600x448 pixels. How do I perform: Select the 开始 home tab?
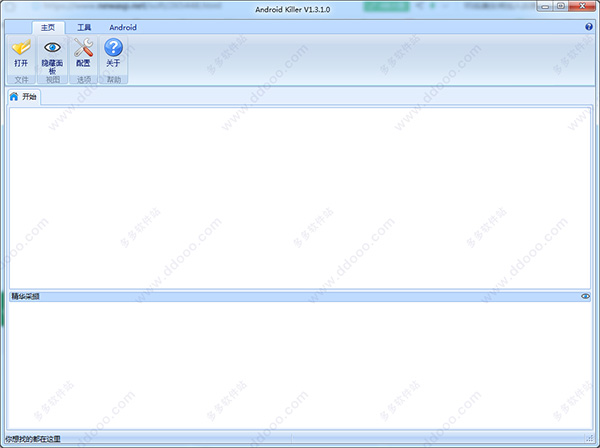coord(24,97)
